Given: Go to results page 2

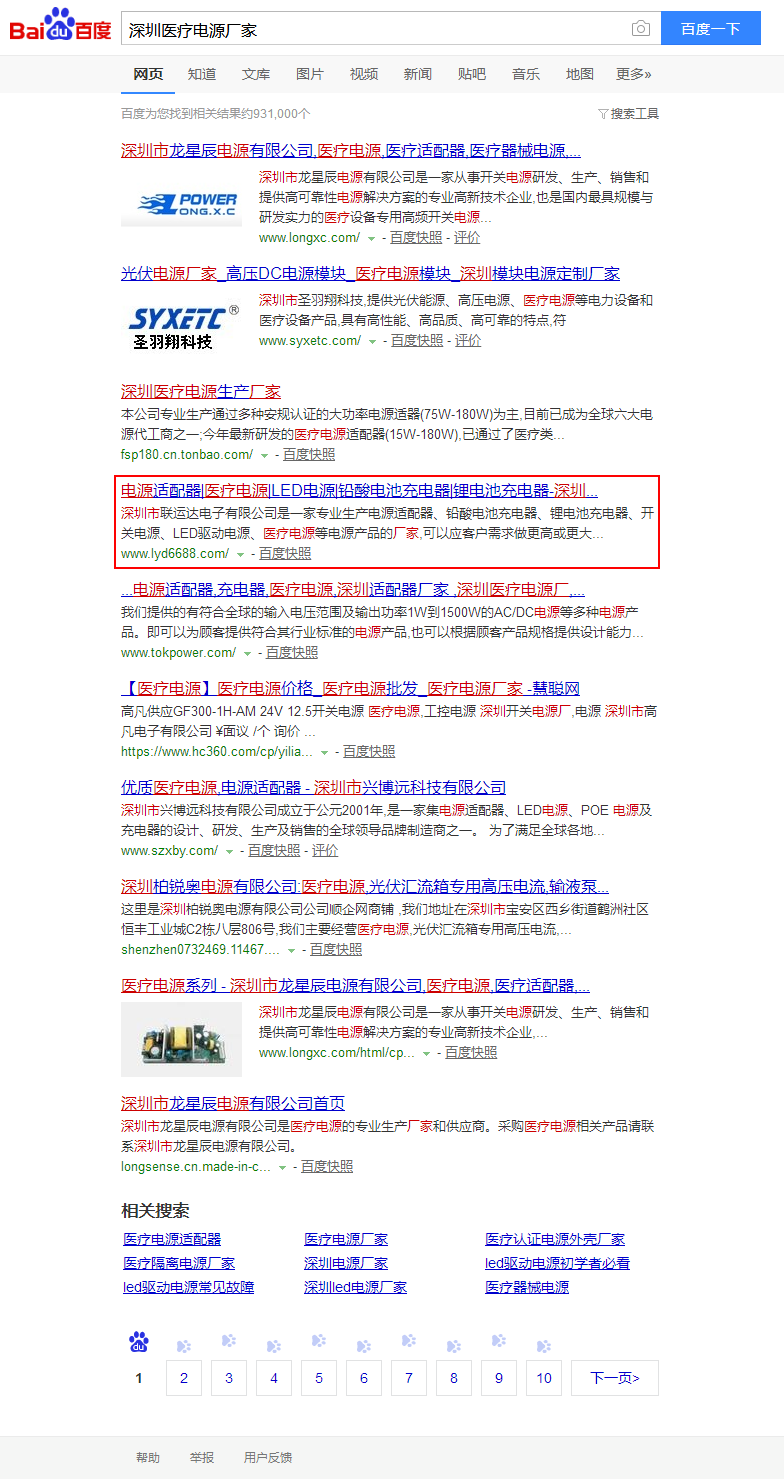Looking at the screenshot, I should pyautogui.click(x=184, y=1378).
